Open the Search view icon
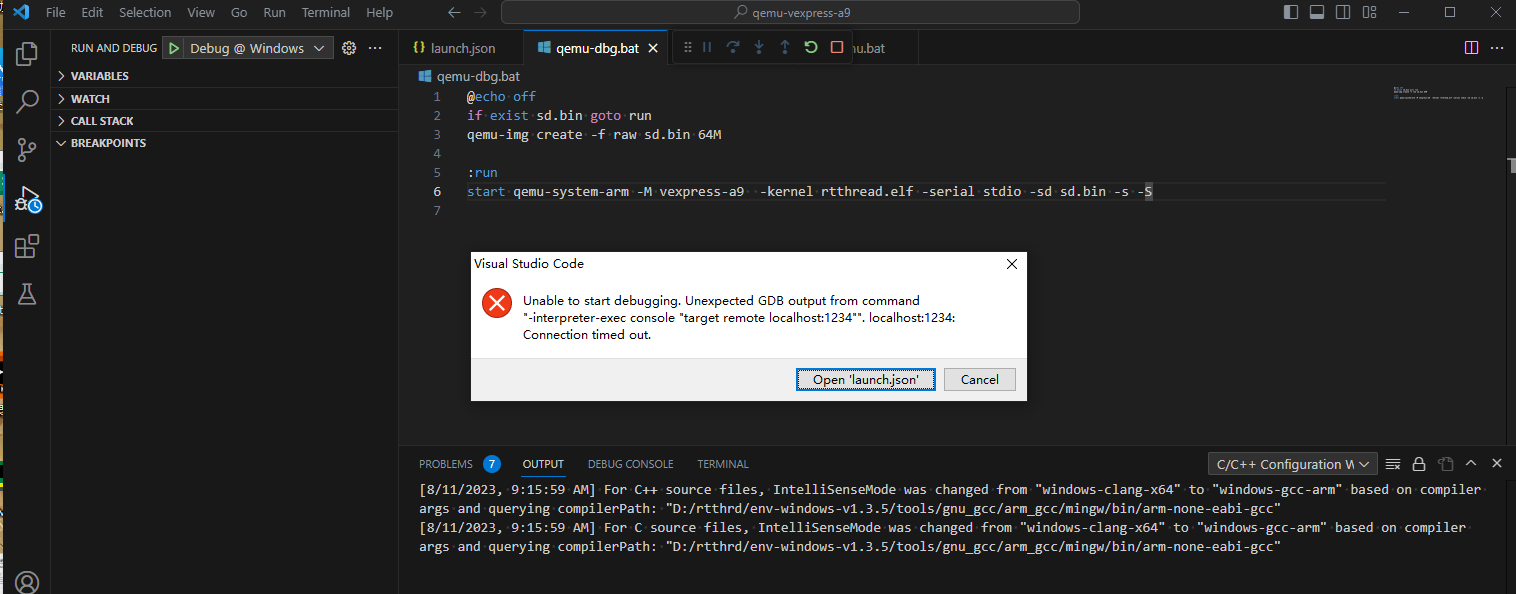The image size is (1516, 594). tap(27, 101)
